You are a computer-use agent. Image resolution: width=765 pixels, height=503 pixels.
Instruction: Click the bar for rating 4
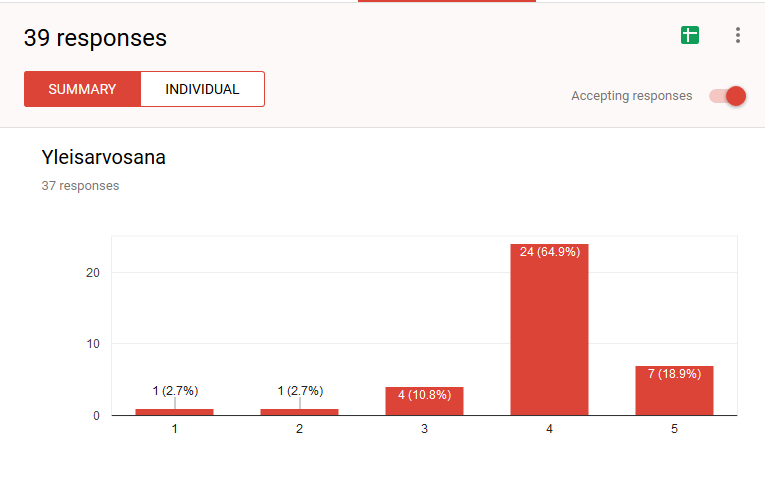[549, 330]
